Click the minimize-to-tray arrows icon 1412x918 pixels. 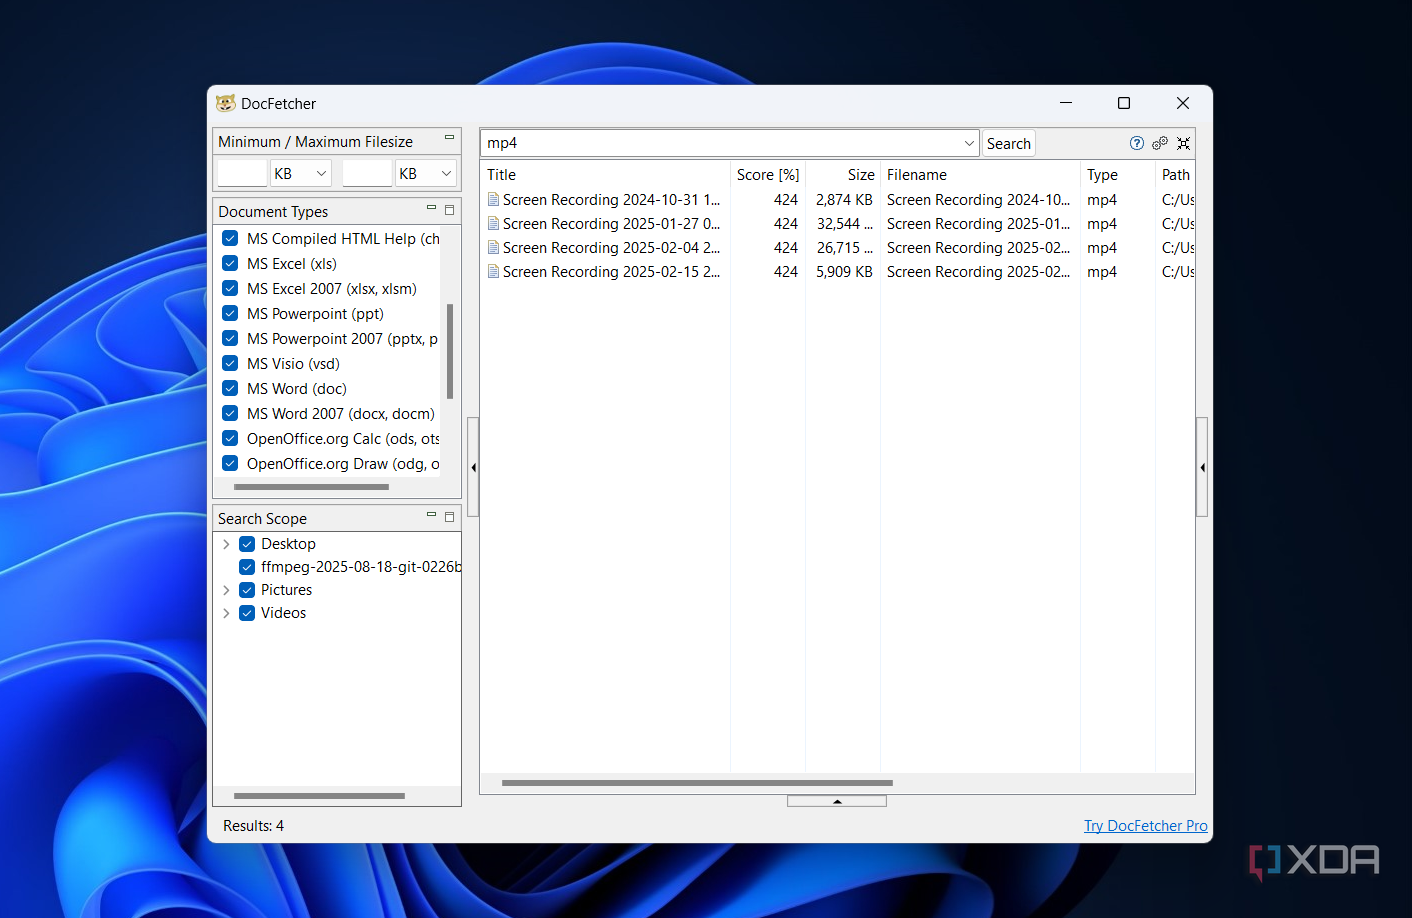(x=1183, y=143)
